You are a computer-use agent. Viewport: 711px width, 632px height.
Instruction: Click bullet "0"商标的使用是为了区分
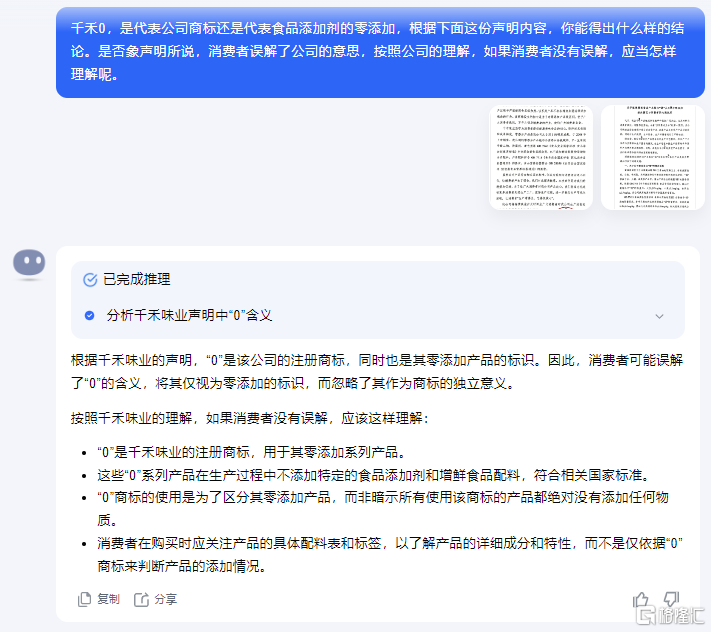pos(383,509)
